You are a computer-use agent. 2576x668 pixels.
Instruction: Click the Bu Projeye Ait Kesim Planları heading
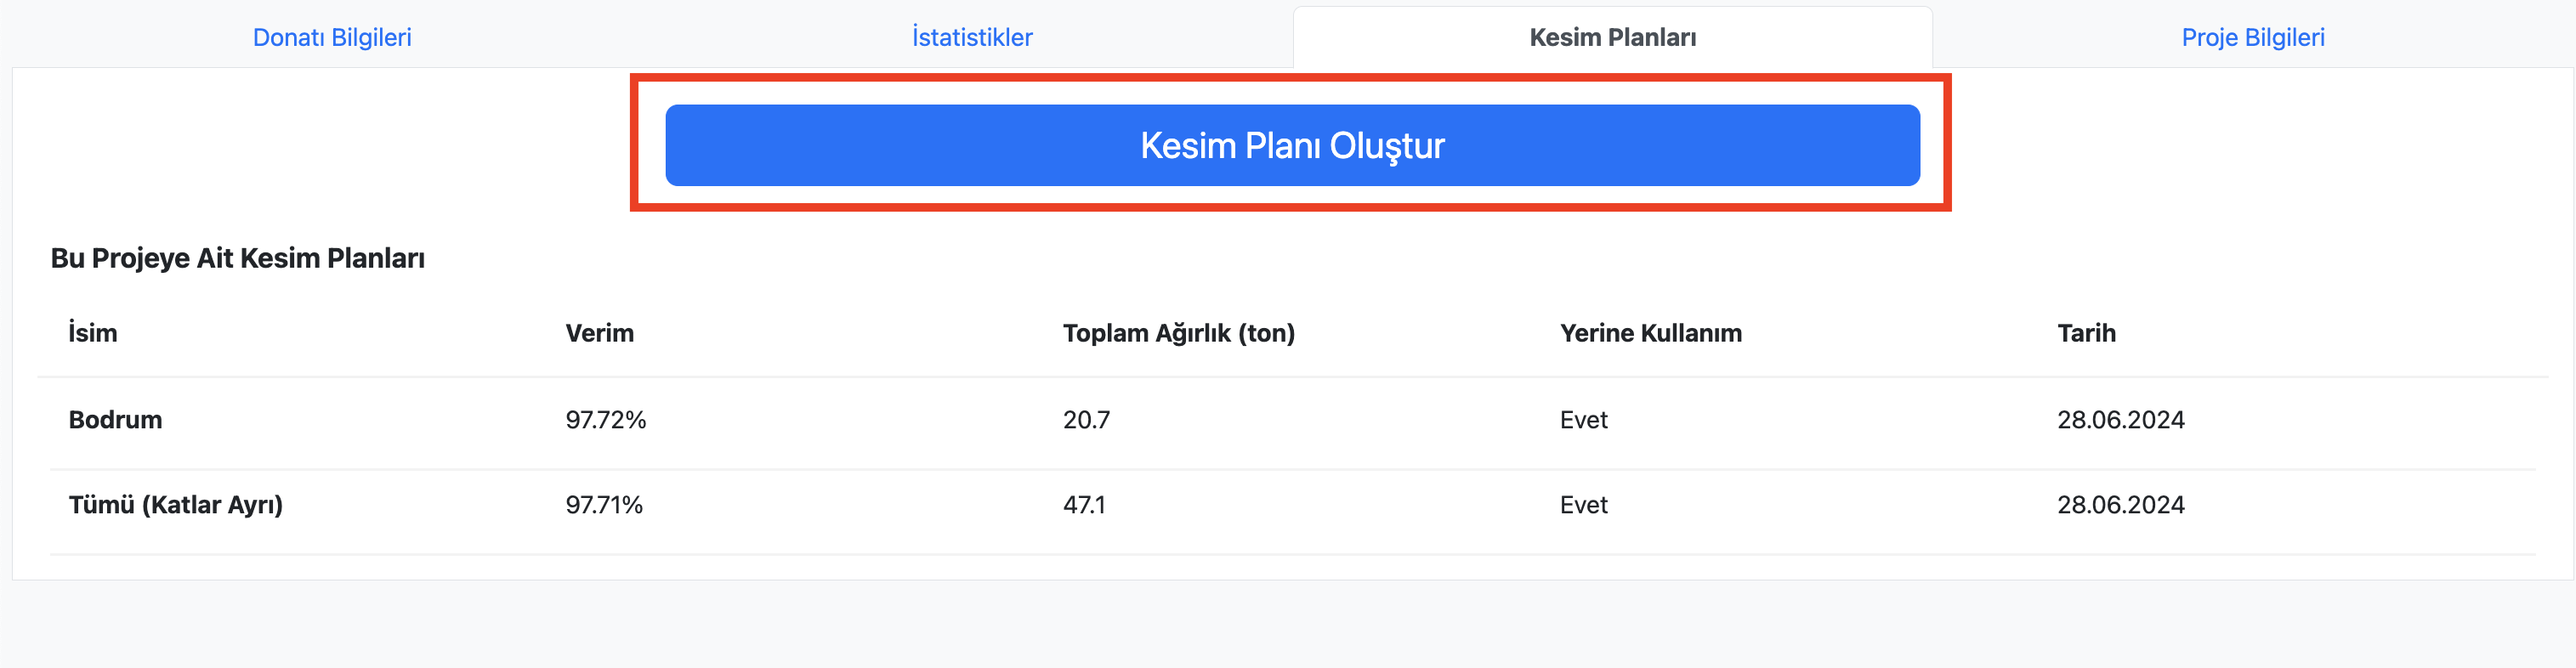(x=237, y=258)
